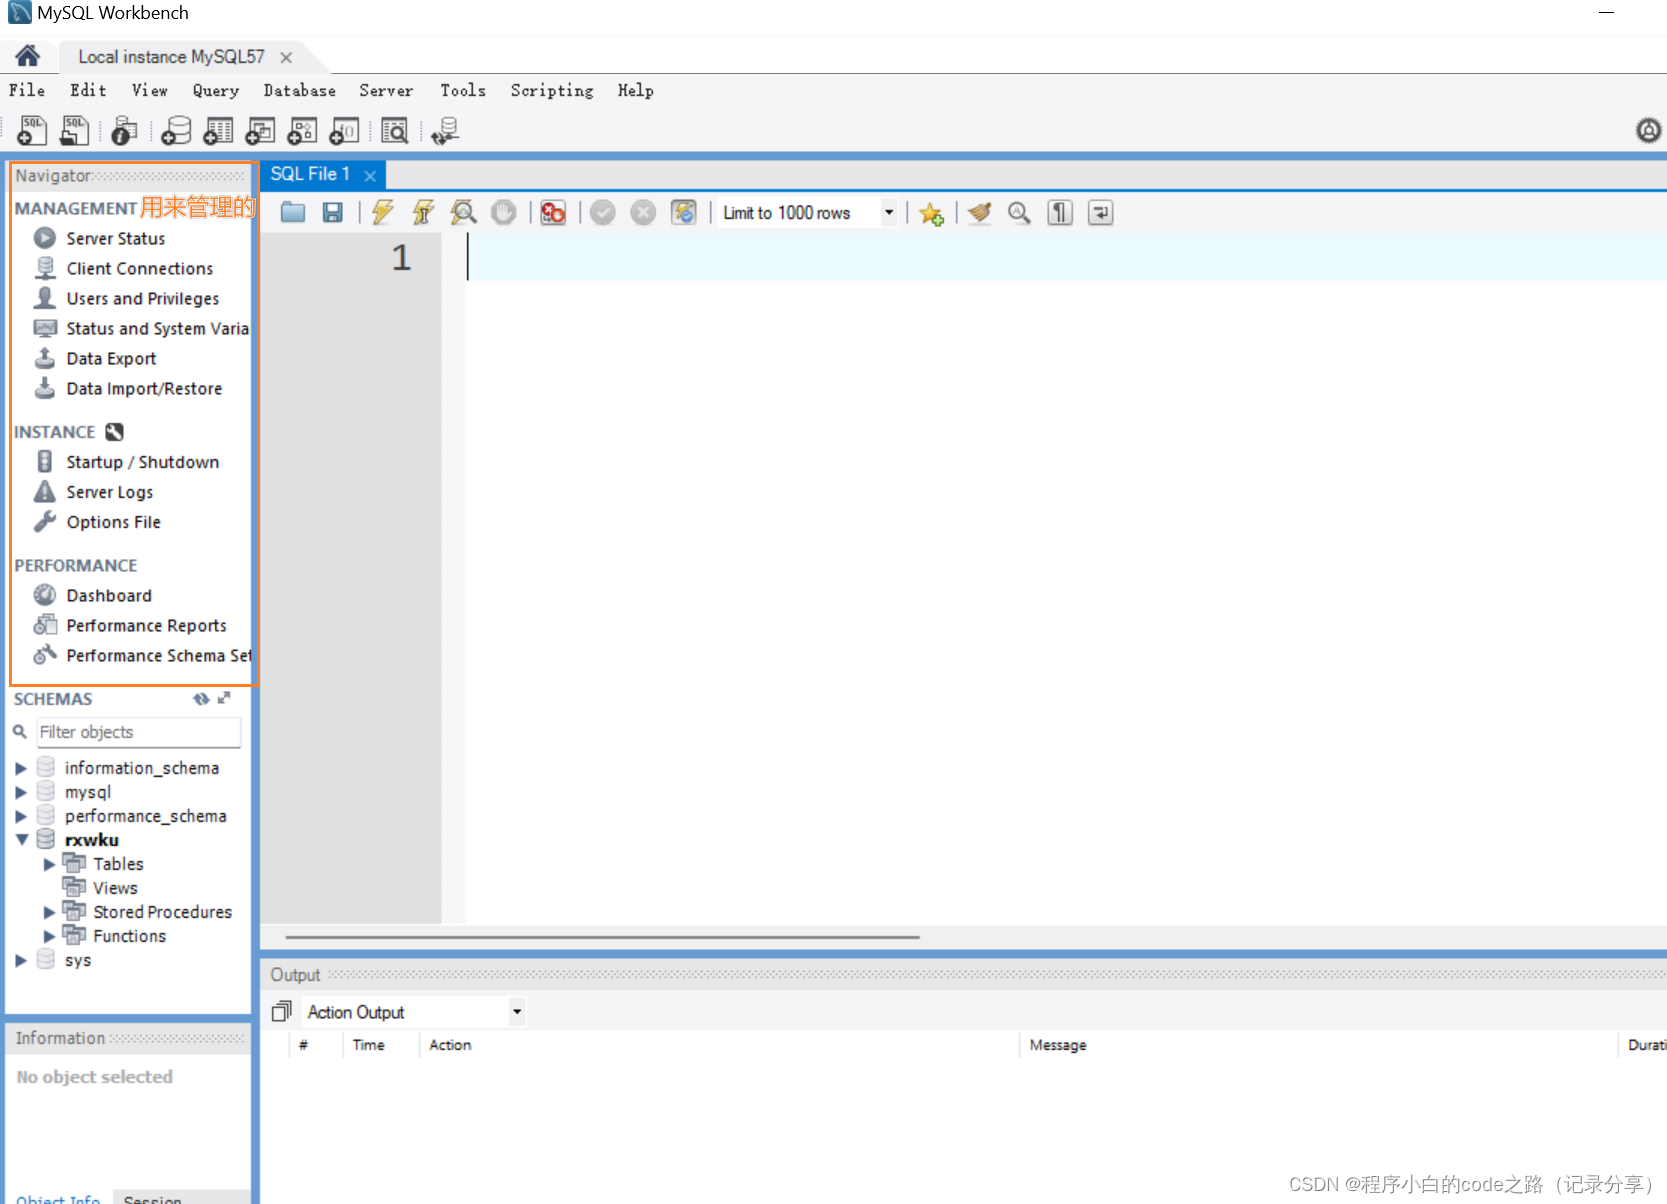Viewport: 1667px width, 1204px height.
Task: Close Local instance MySQL57 tab
Action: [286, 57]
